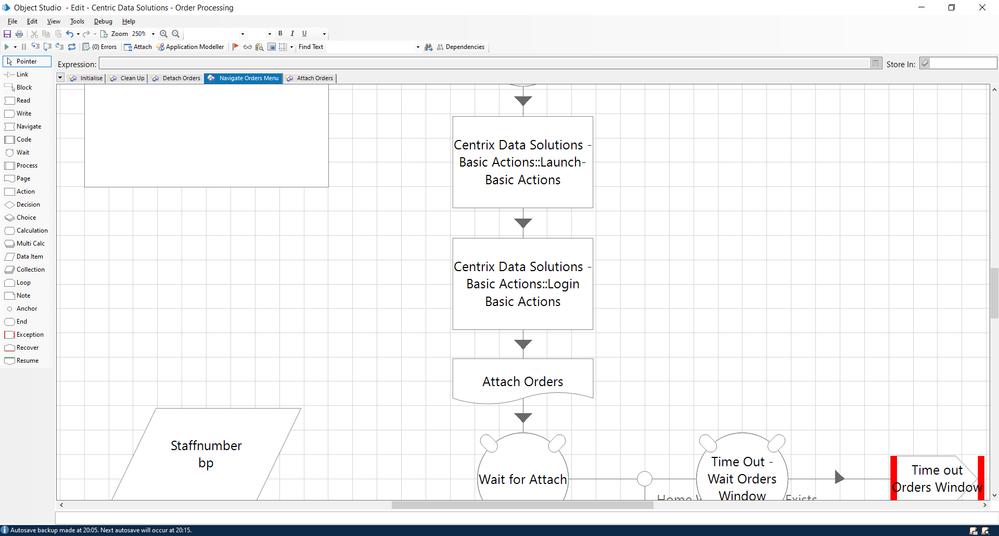Image resolution: width=999 pixels, height=536 pixels.
Task: Select the Link tool
Action: tap(22, 74)
